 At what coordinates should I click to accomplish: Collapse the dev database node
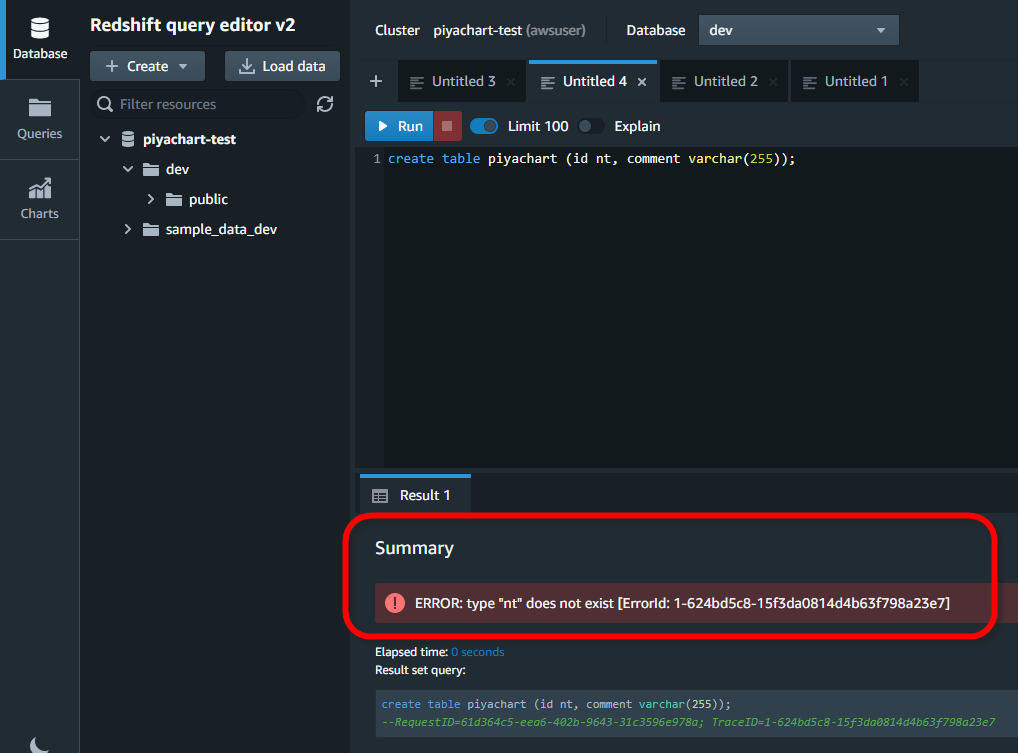click(127, 169)
